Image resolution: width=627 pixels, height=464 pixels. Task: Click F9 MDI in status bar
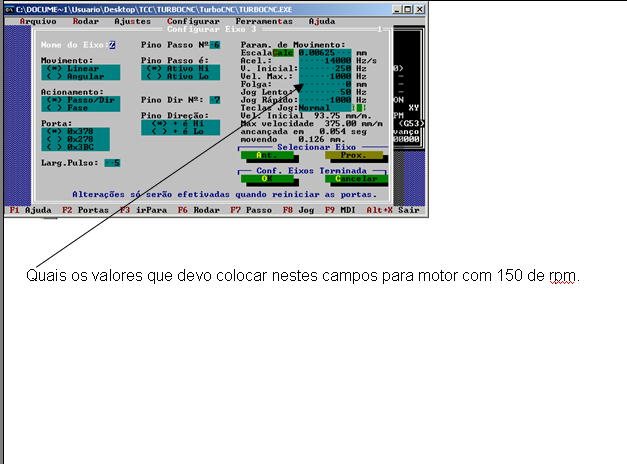tap(340, 210)
